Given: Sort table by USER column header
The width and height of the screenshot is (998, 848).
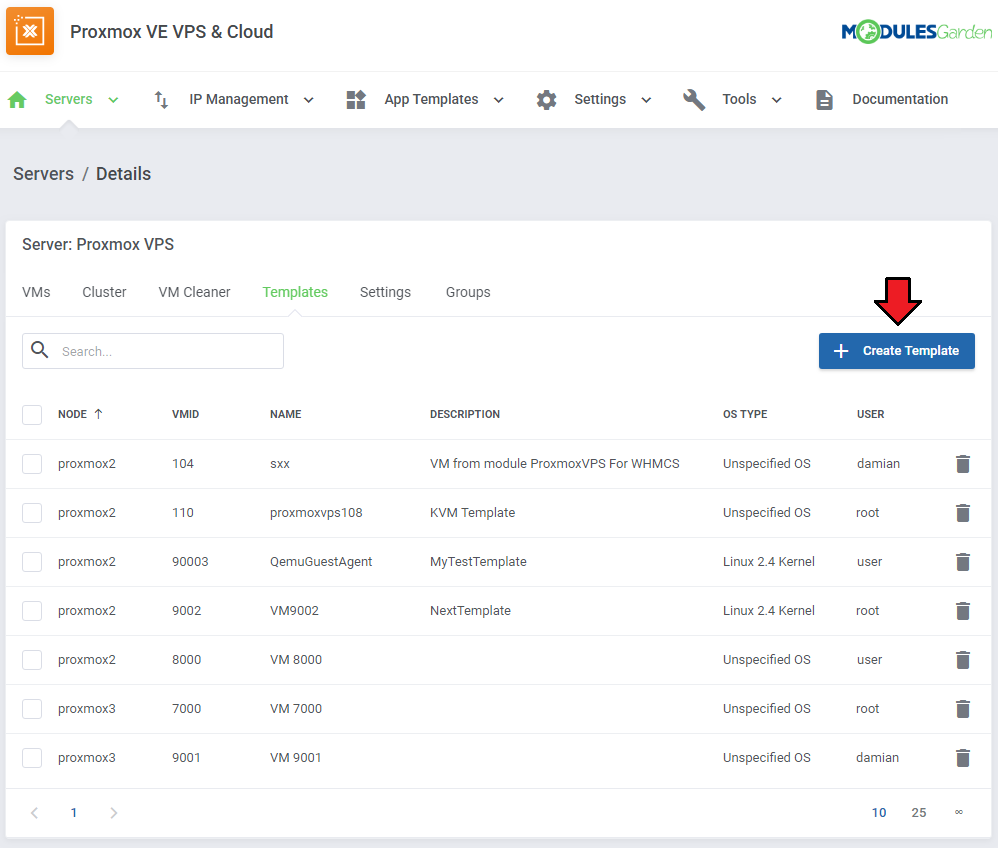Looking at the screenshot, I should (x=870, y=414).
